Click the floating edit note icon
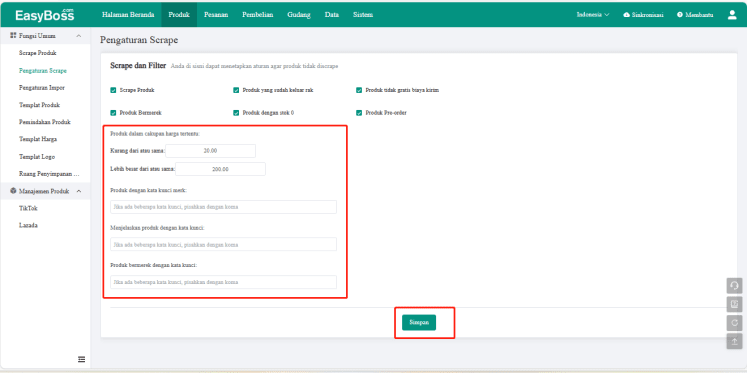 [x=734, y=304]
